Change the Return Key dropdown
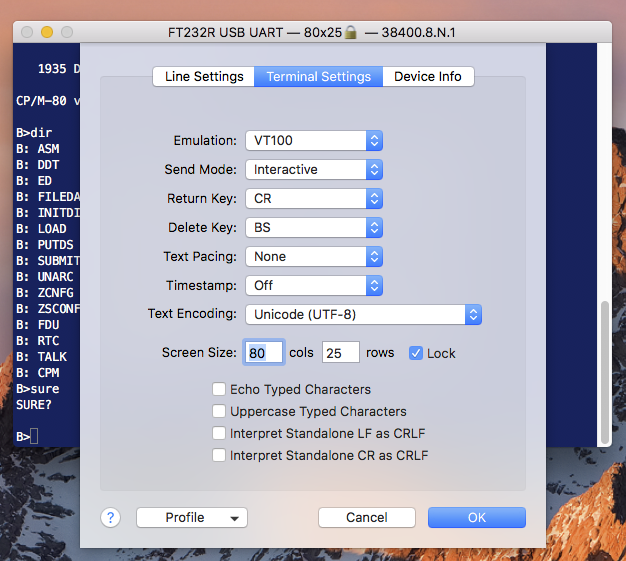The image size is (626, 561). click(x=314, y=199)
